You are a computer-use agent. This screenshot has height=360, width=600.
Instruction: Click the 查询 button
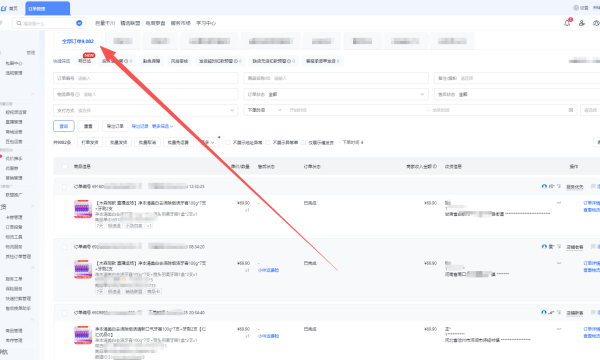(64, 126)
